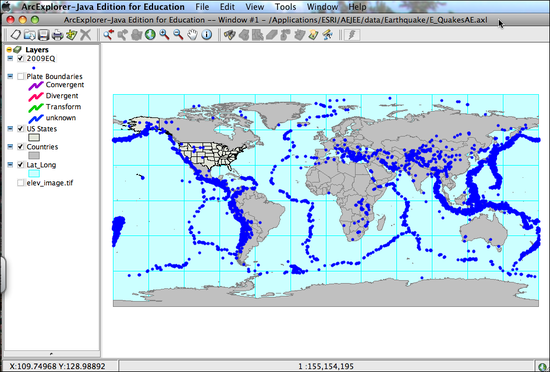550x372 pixels.
Task: Click the blue 2009EQ point symbol
Action: 34,68
